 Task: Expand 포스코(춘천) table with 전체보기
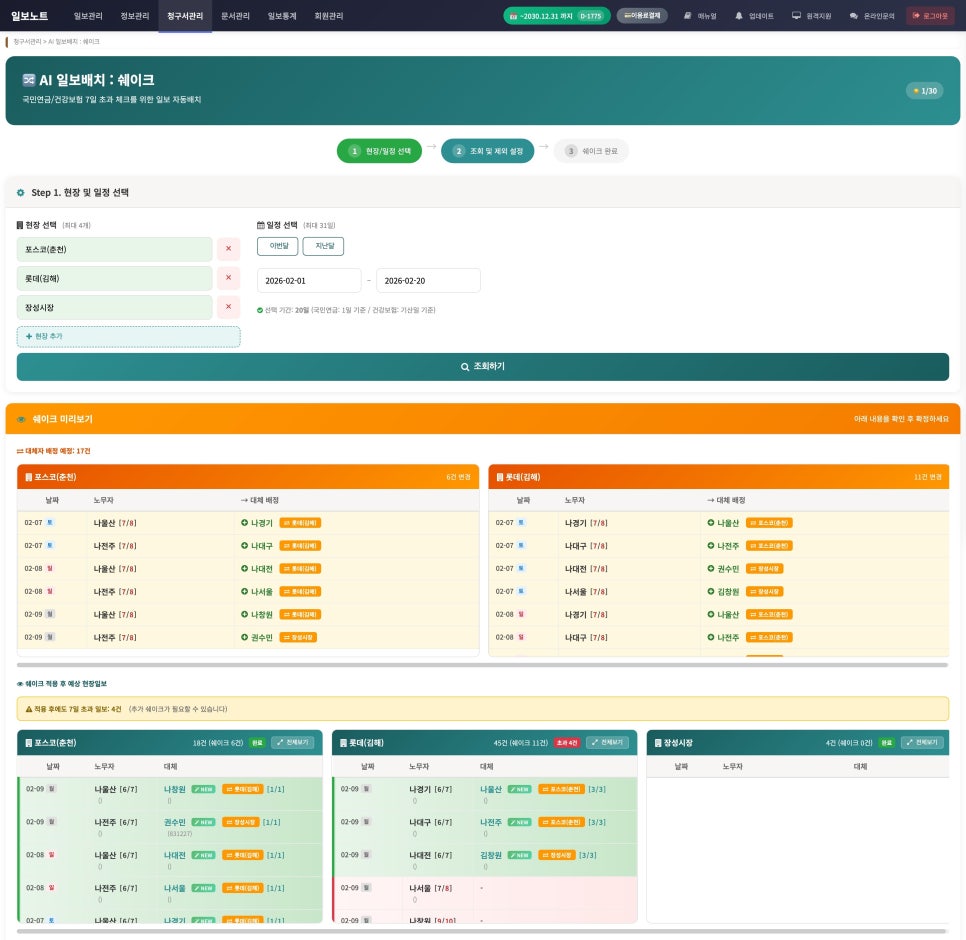(292, 743)
